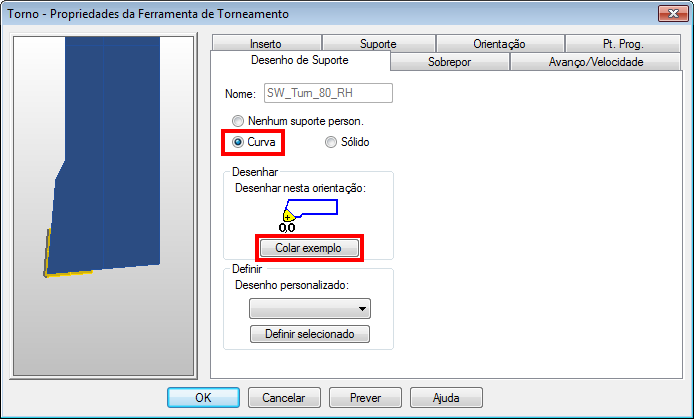The width and height of the screenshot is (694, 419).
Task: Click the Nome text field
Action: tap(328, 93)
